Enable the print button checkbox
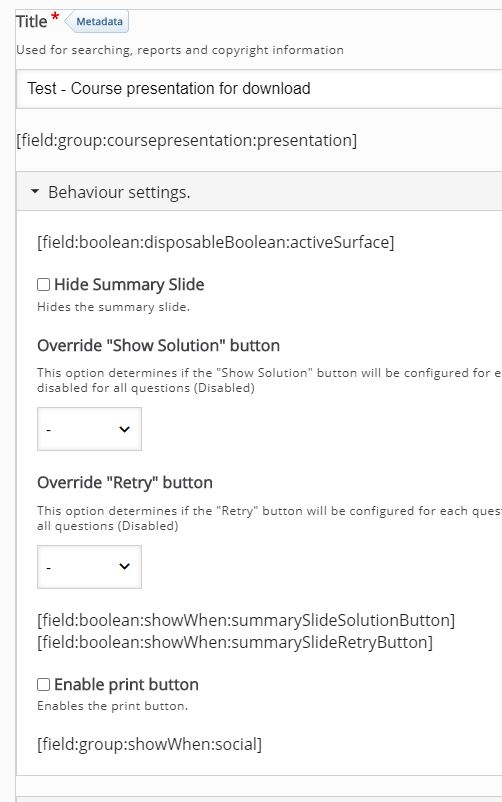This screenshot has height=802, width=502. click(43, 684)
